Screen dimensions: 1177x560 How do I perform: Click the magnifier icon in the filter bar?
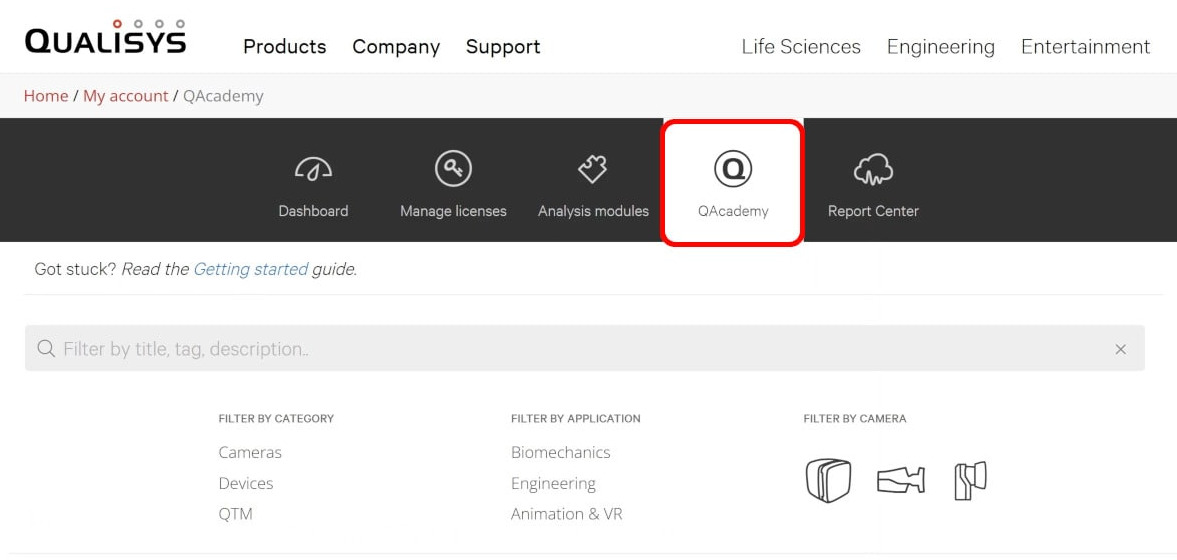click(45, 349)
